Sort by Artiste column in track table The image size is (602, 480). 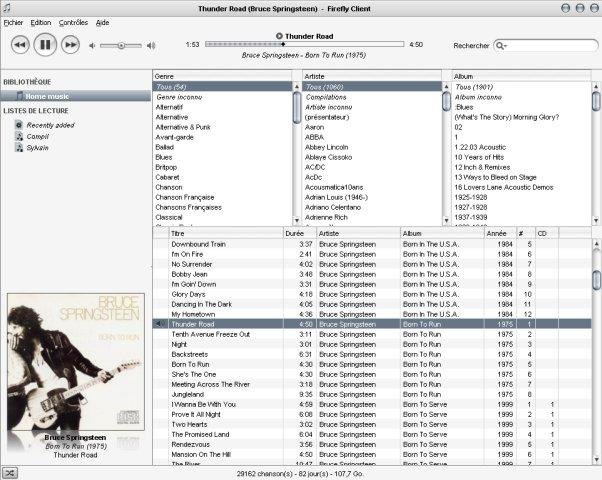point(358,233)
